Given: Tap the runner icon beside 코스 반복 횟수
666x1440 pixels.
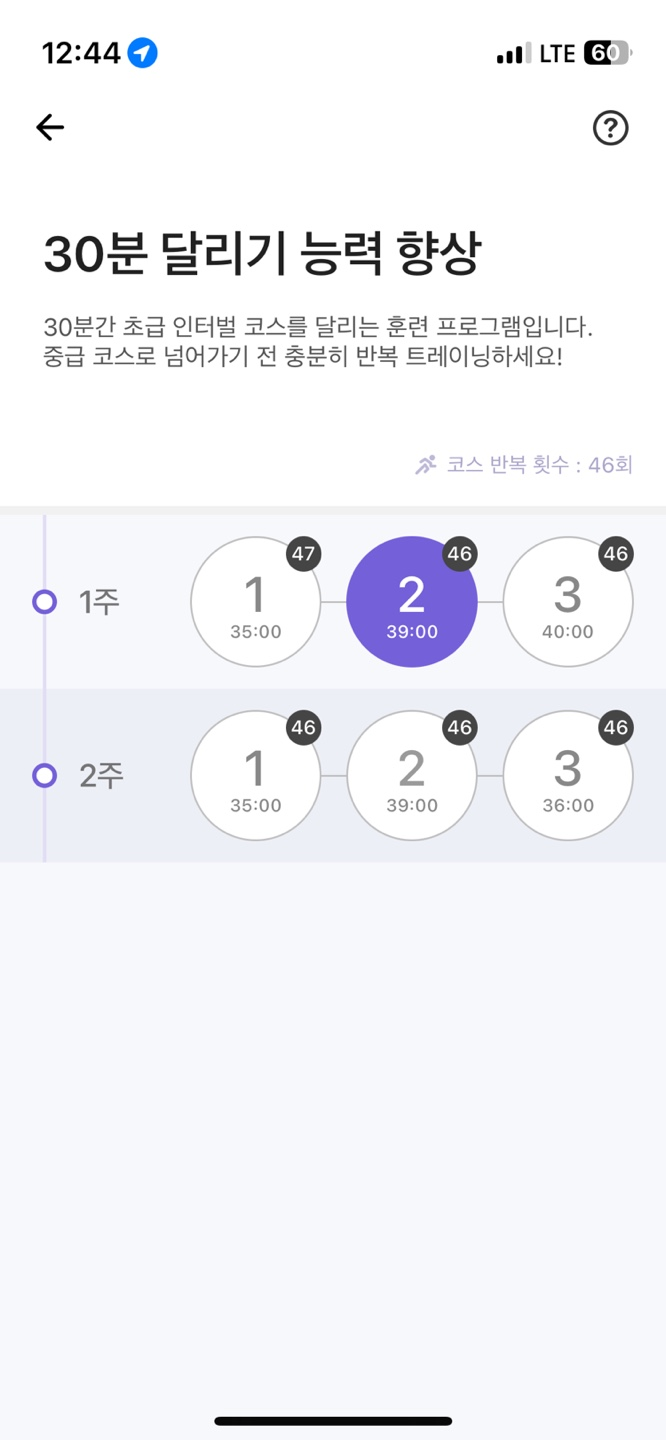Looking at the screenshot, I should coord(427,465).
